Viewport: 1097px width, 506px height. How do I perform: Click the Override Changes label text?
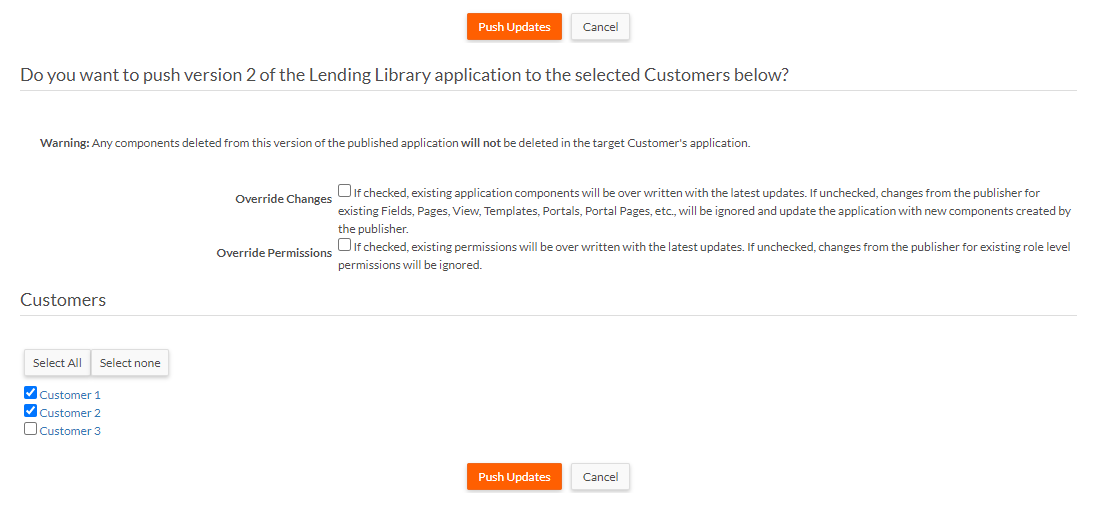pyautogui.click(x=283, y=199)
